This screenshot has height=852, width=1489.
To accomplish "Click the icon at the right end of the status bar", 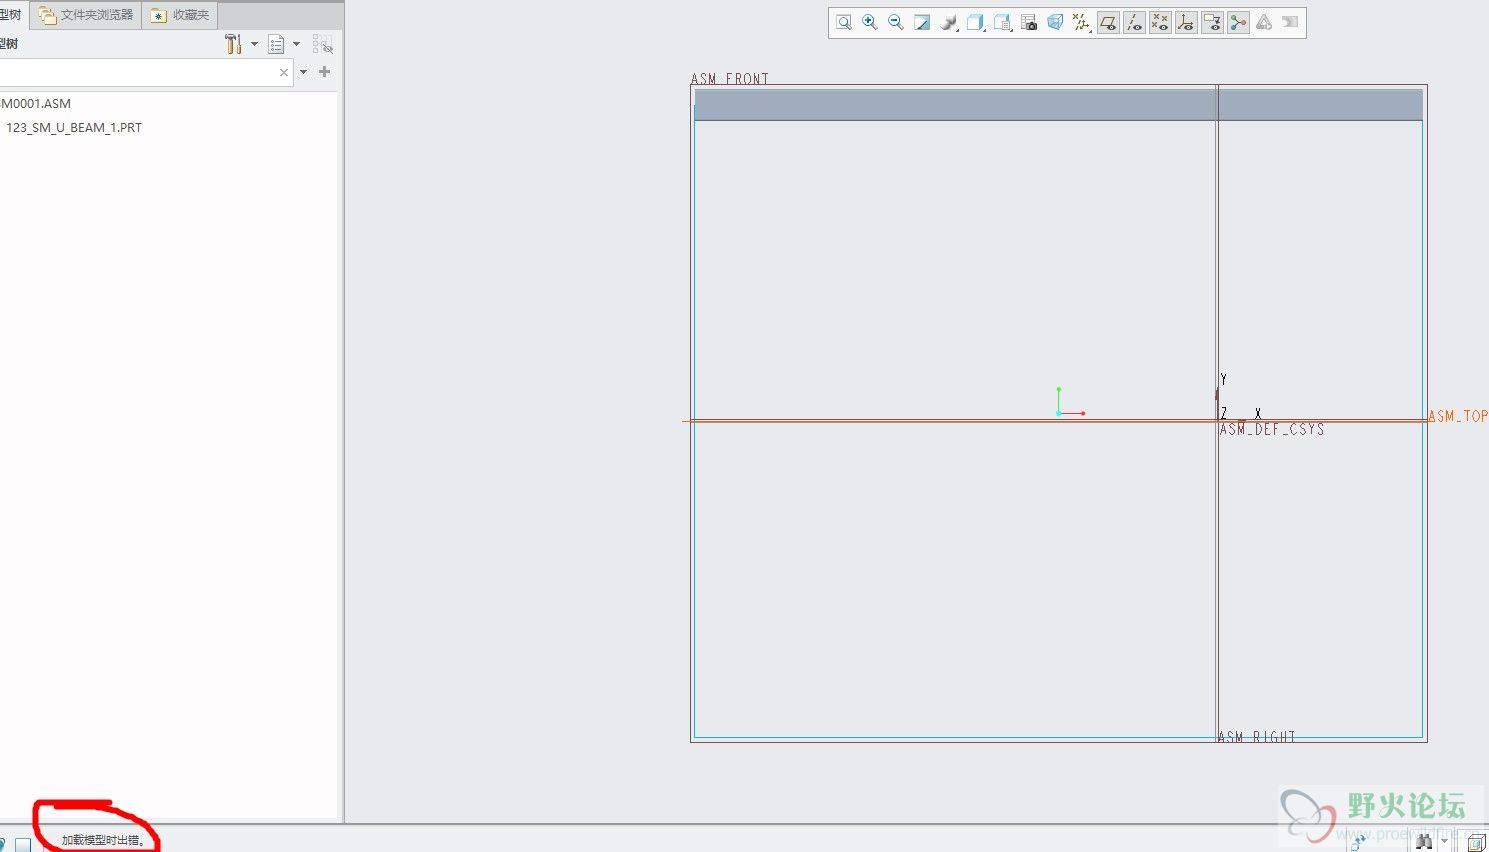I will (x=1476, y=843).
